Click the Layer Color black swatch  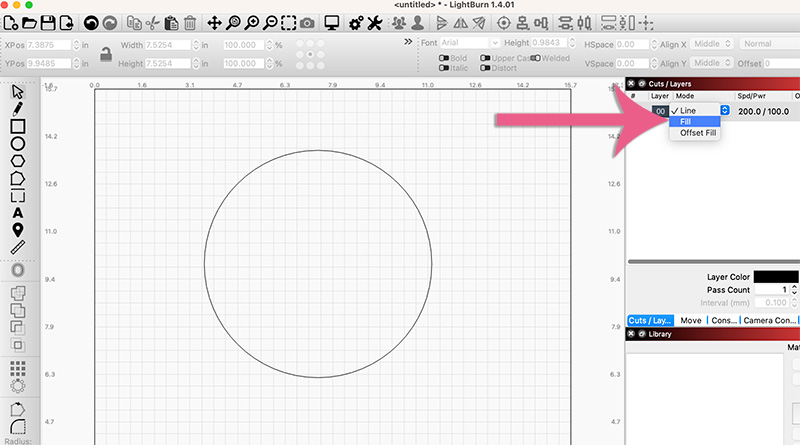(x=776, y=276)
